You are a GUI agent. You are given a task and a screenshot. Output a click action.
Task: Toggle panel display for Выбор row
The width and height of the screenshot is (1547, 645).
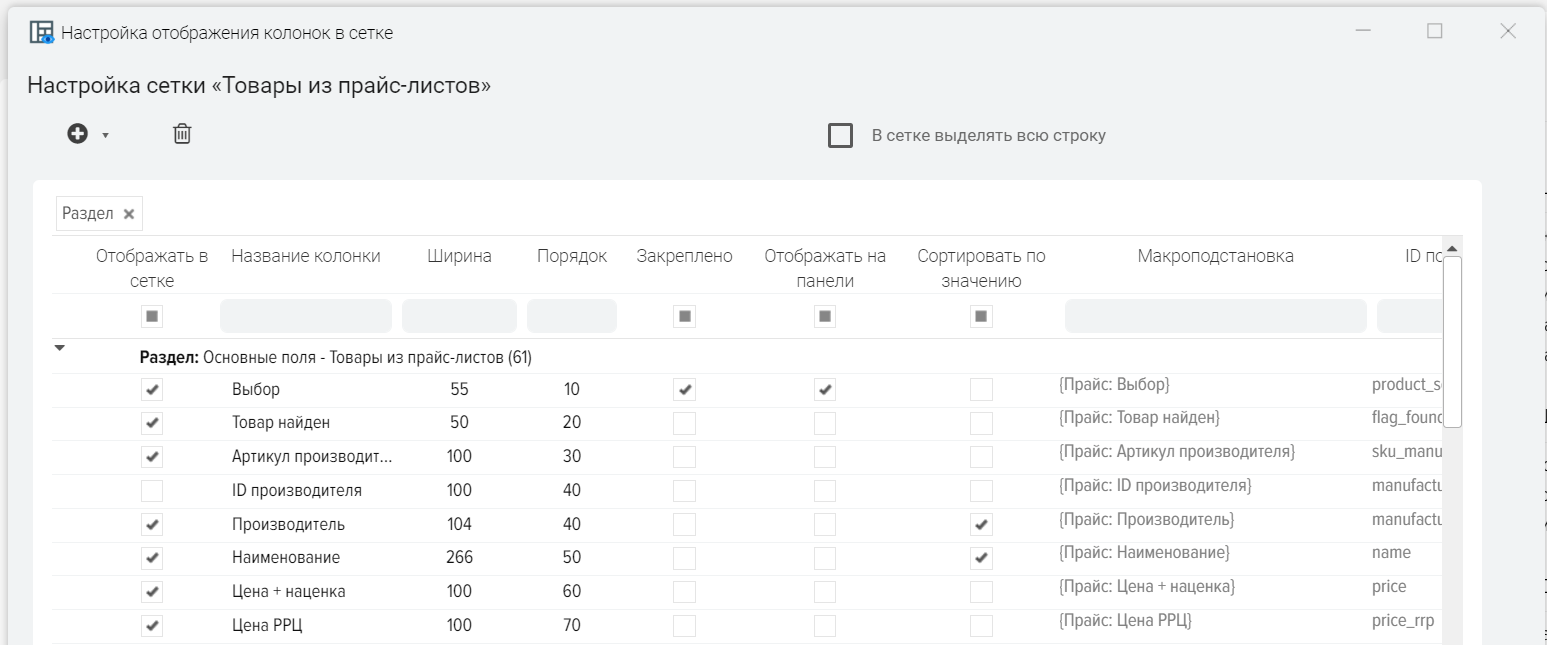click(x=825, y=390)
